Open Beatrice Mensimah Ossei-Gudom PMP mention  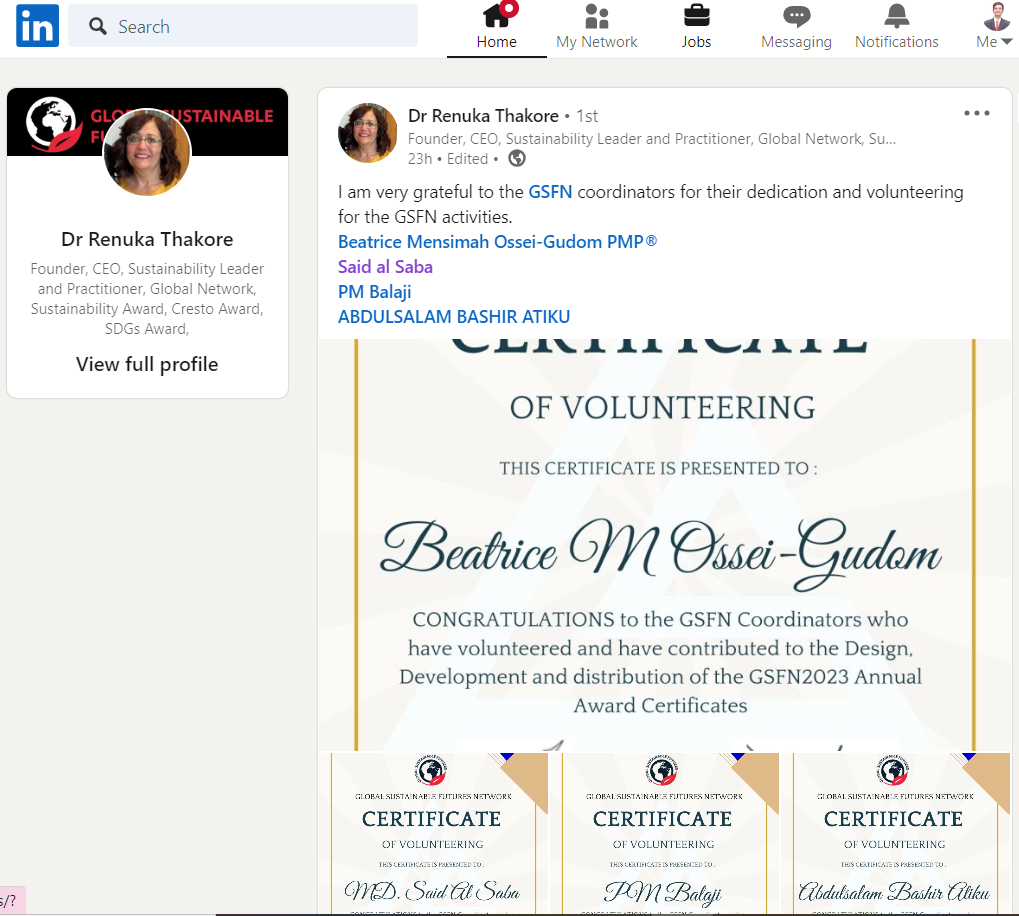497,242
